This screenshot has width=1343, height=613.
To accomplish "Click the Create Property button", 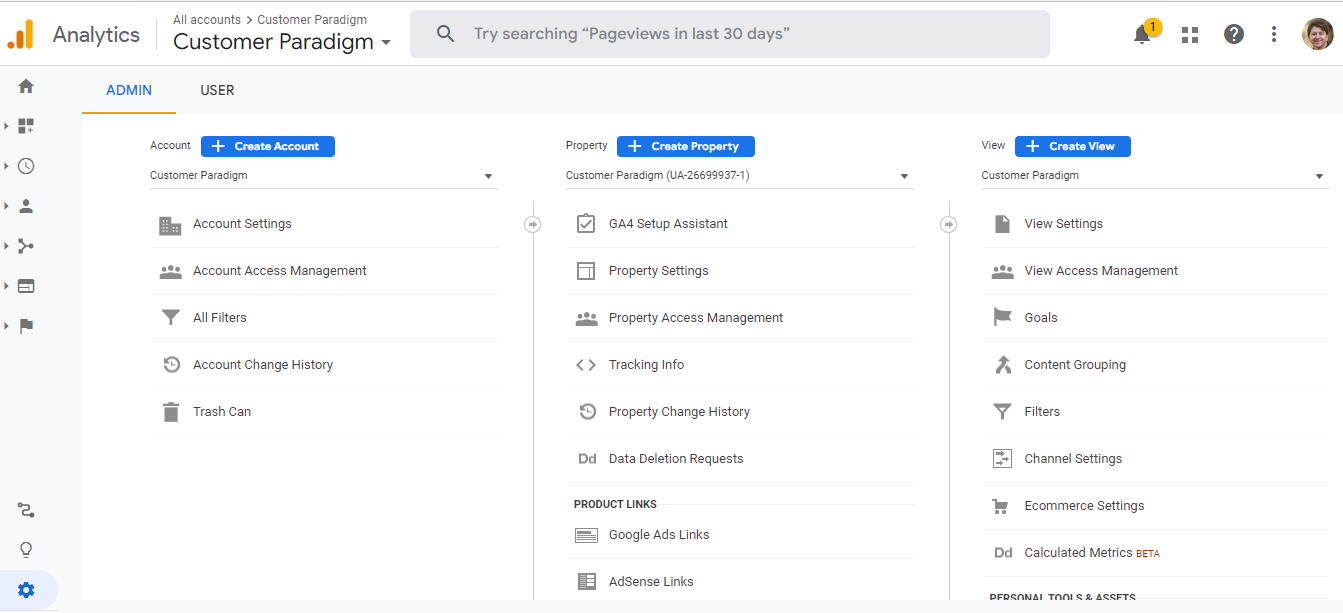I will (685, 146).
